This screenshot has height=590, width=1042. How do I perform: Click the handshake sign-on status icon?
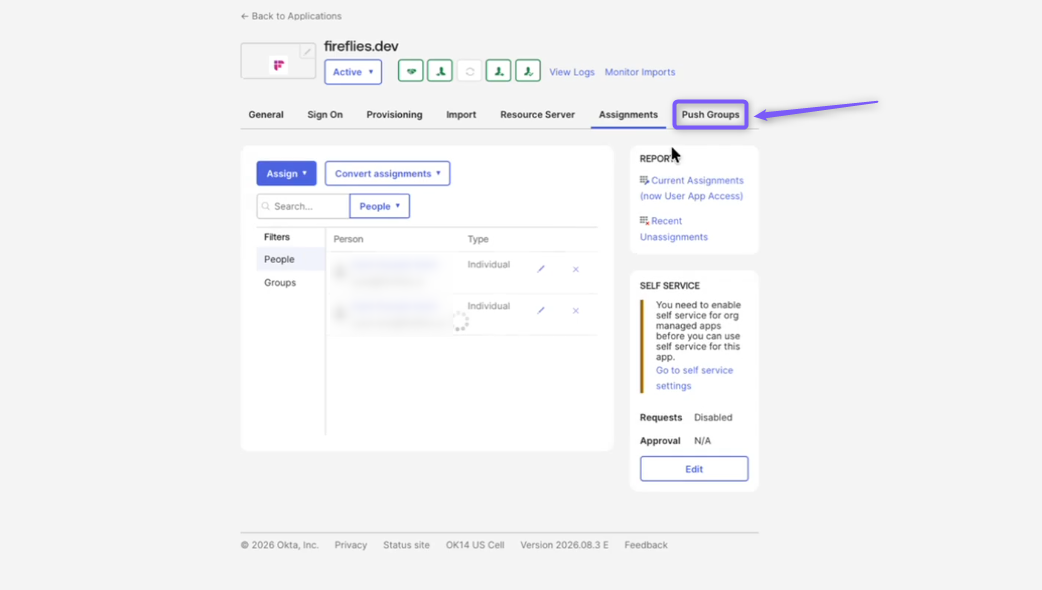pos(411,71)
